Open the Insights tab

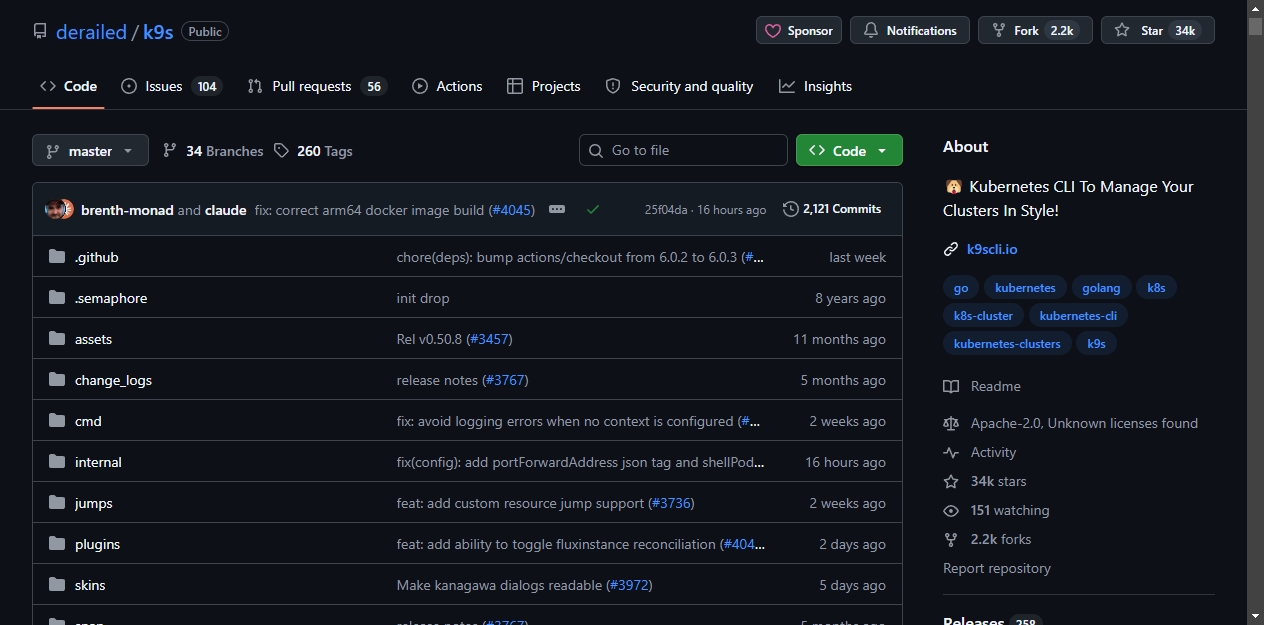(816, 86)
